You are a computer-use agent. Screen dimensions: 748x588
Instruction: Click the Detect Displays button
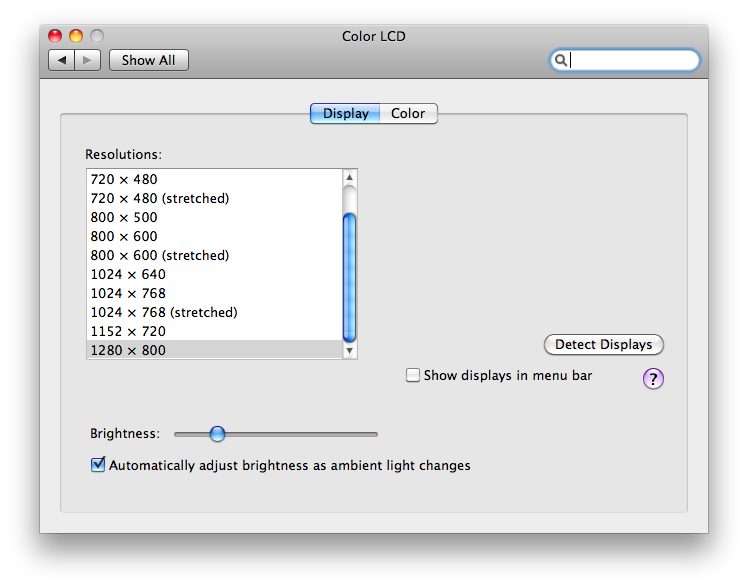coord(603,344)
